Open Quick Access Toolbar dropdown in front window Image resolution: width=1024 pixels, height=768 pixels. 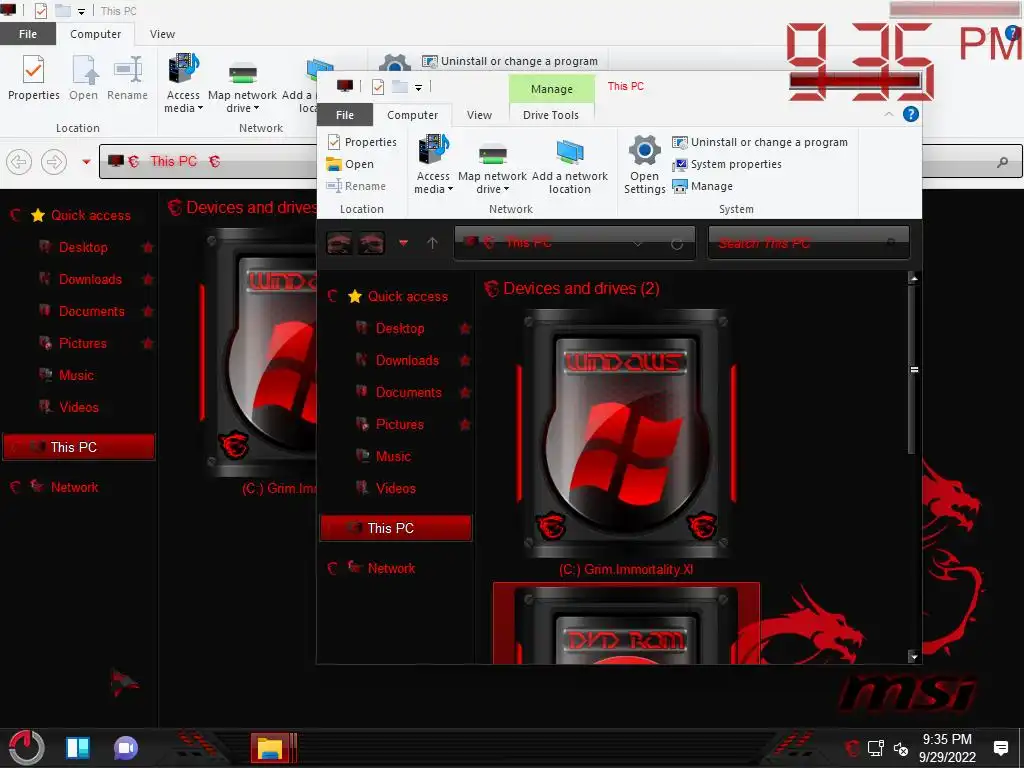418,87
